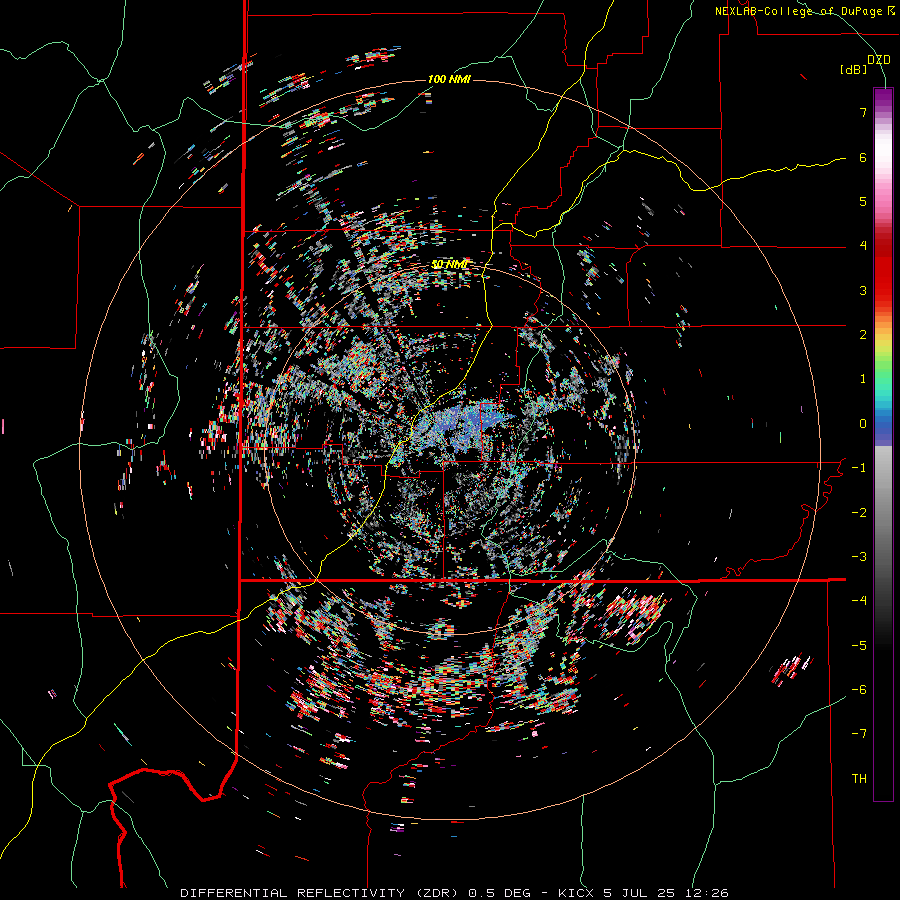The height and width of the screenshot is (900, 900).
Task: Click the [dB] unit label
Action: coord(854,70)
